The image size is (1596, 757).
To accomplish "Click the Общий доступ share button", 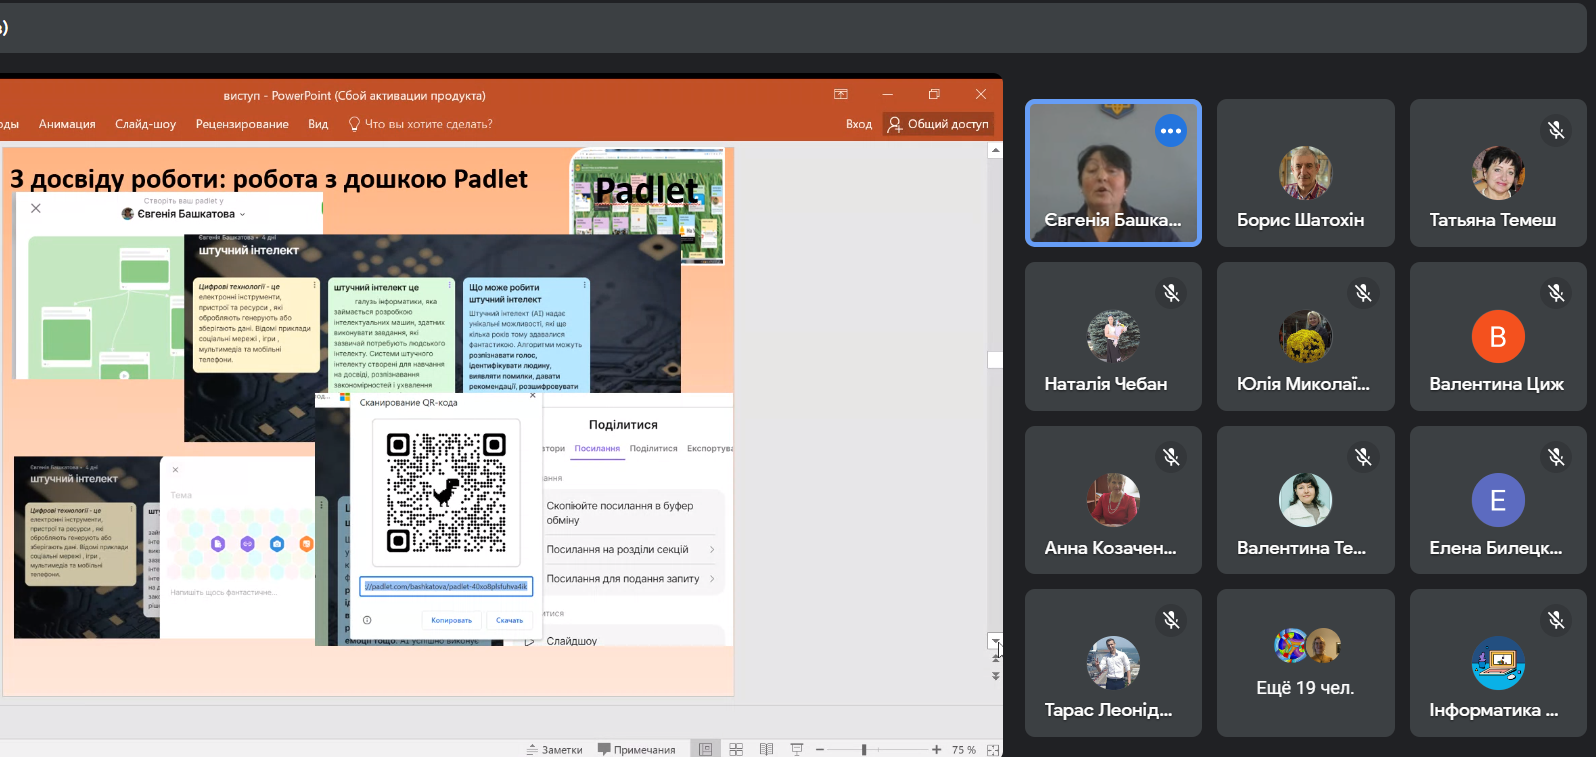I will click(x=938, y=124).
